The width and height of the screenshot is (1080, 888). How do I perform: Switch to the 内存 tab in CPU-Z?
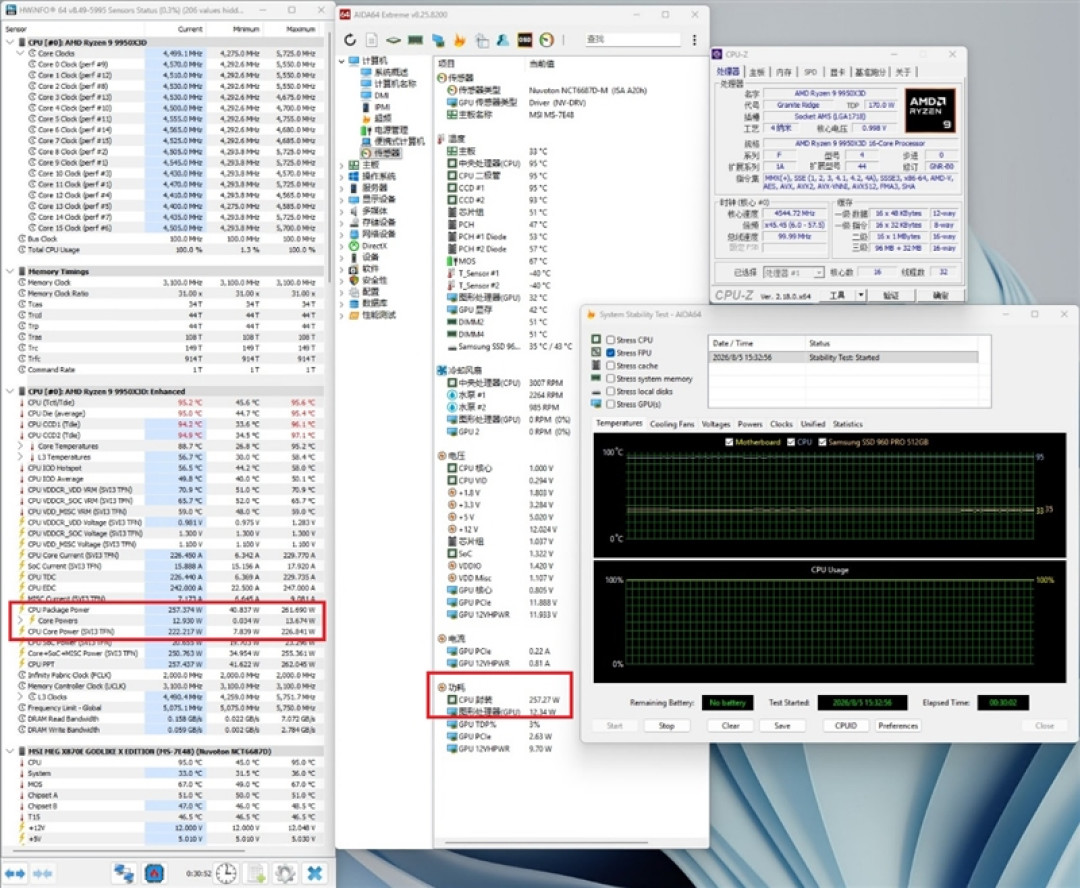click(784, 72)
